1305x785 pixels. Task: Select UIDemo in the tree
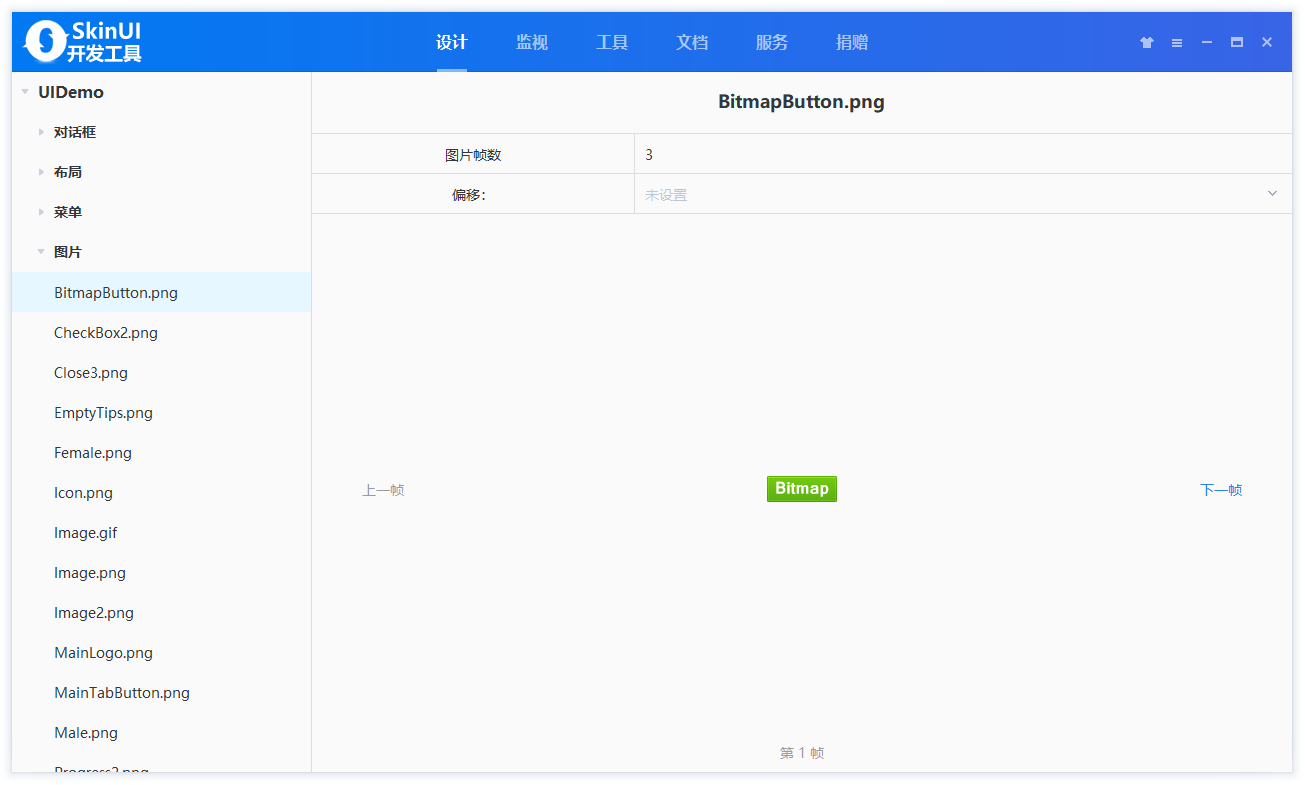(x=71, y=92)
